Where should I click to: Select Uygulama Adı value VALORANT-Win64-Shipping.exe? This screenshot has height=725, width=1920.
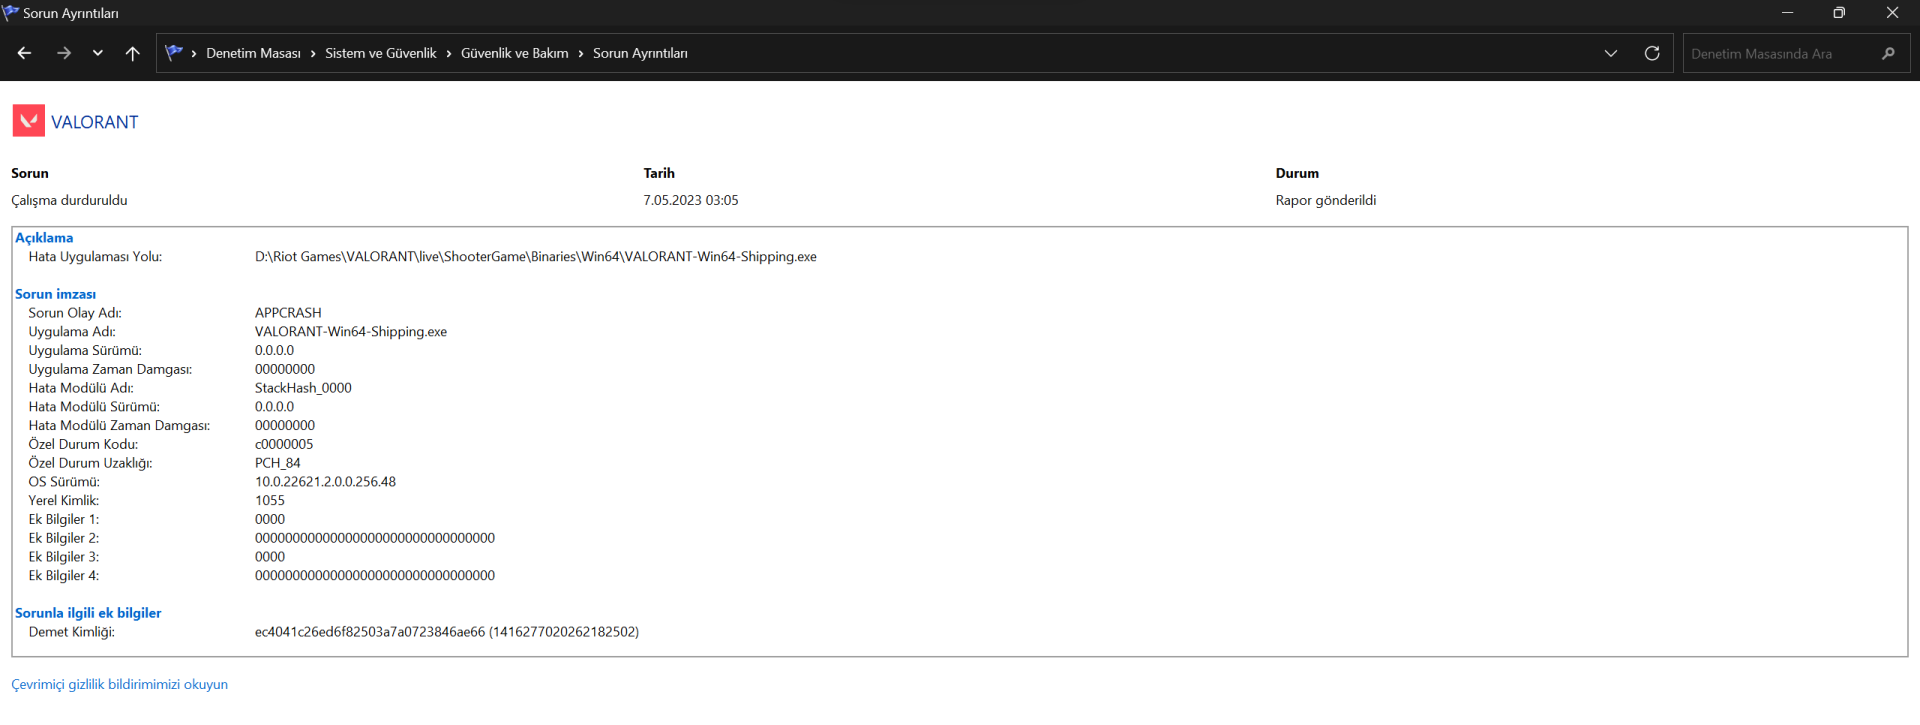click(351, 332)
